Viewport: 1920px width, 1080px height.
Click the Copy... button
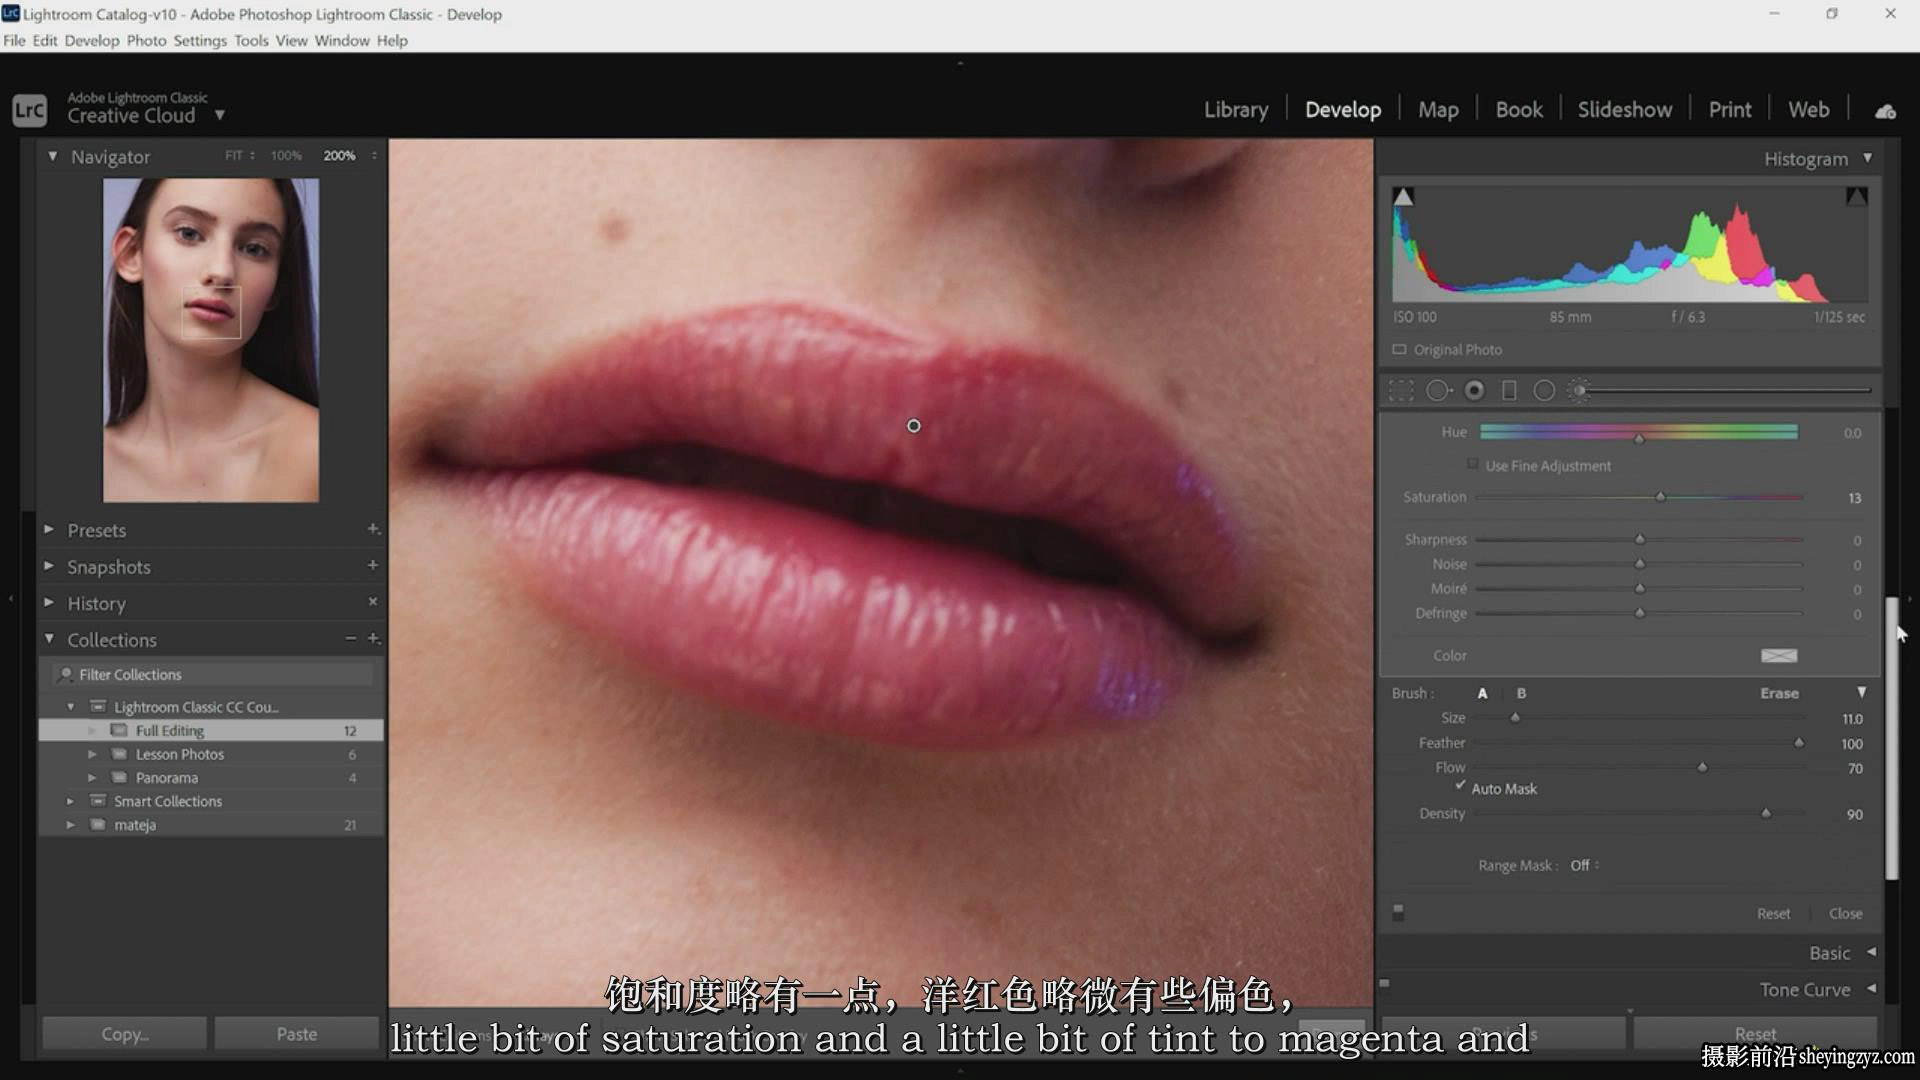124,1034
